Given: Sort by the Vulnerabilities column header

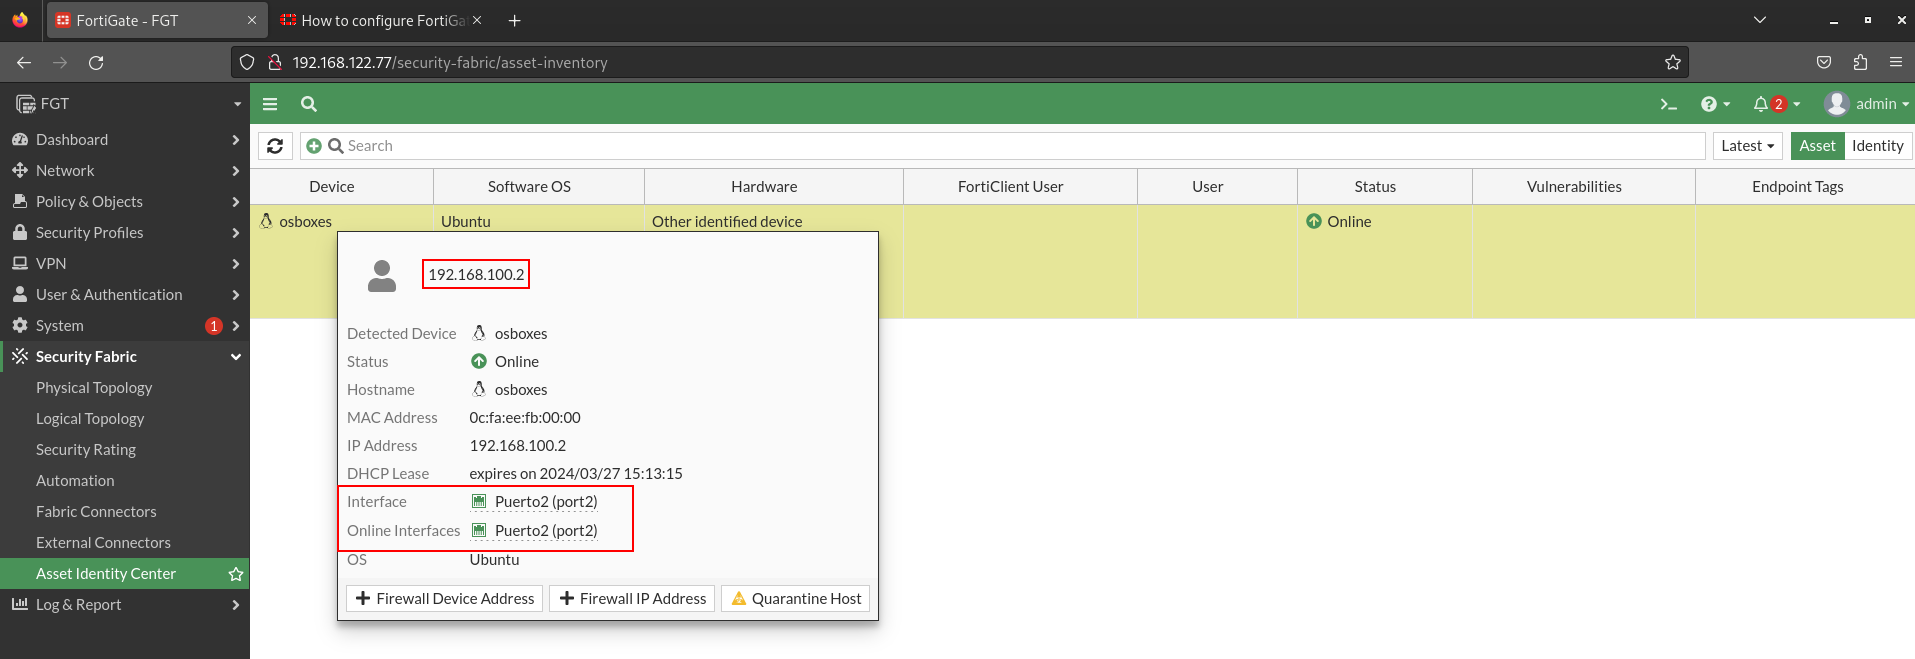Looking at the screenshot, I should point(1574,187).
